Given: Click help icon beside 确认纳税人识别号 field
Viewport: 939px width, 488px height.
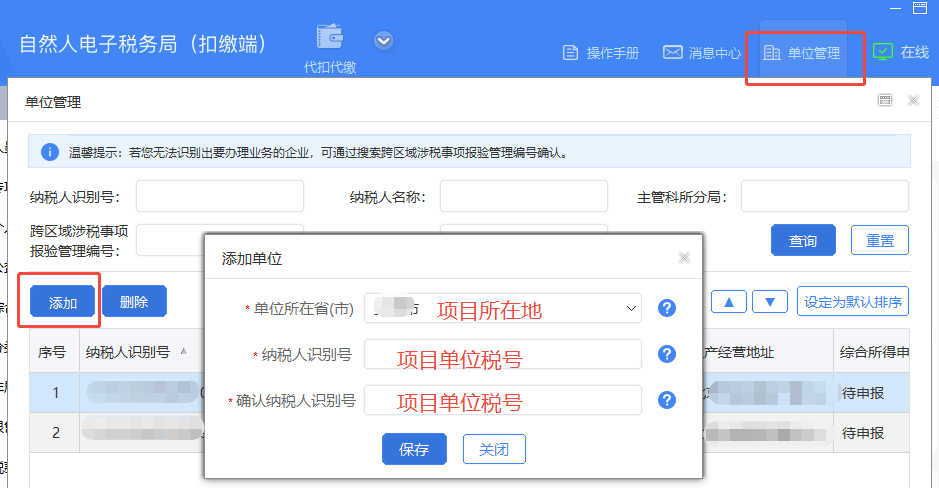Looking at the screenshot, I should point(667,400).
